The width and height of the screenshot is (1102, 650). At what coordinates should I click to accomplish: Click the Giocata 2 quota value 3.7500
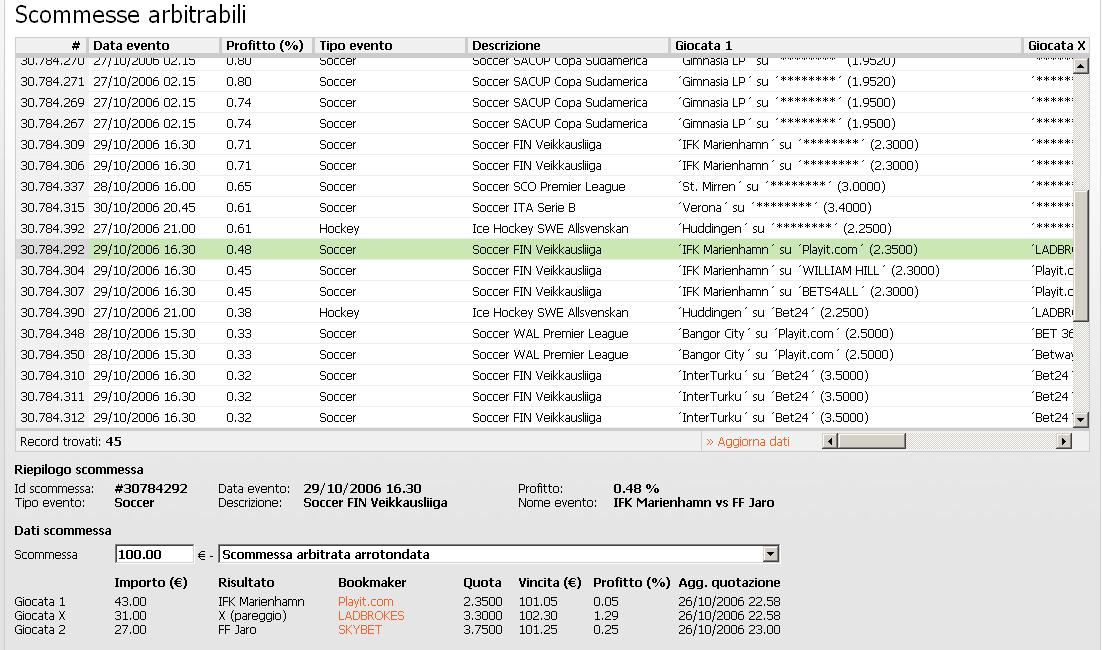(483, 630)
